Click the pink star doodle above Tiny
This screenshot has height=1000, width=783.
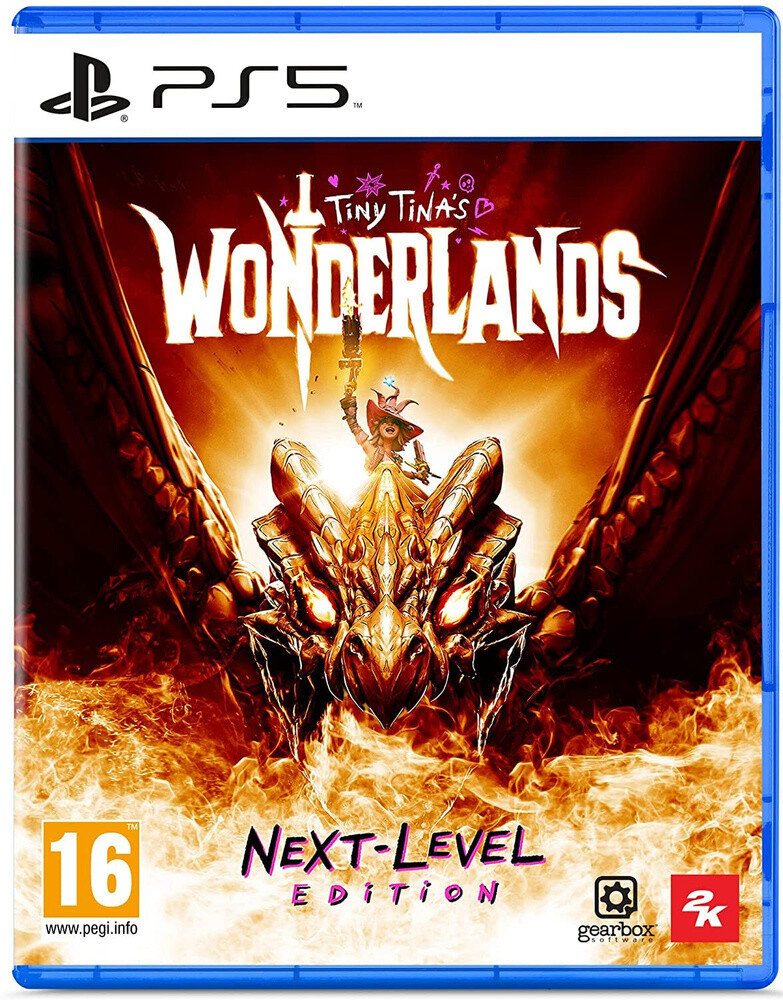(370, 184)
